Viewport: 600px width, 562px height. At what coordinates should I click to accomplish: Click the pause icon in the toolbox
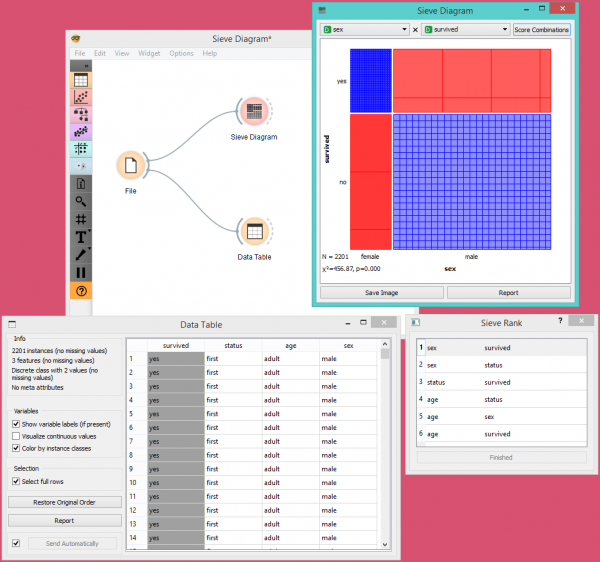coord(81,272)
